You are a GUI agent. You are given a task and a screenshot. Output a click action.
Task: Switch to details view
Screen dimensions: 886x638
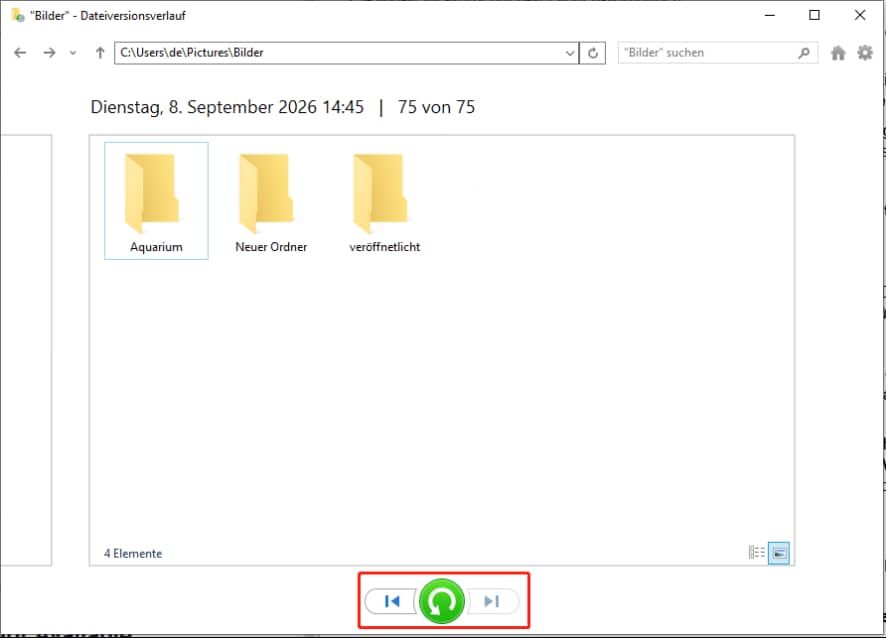click(x=757, y=552)
